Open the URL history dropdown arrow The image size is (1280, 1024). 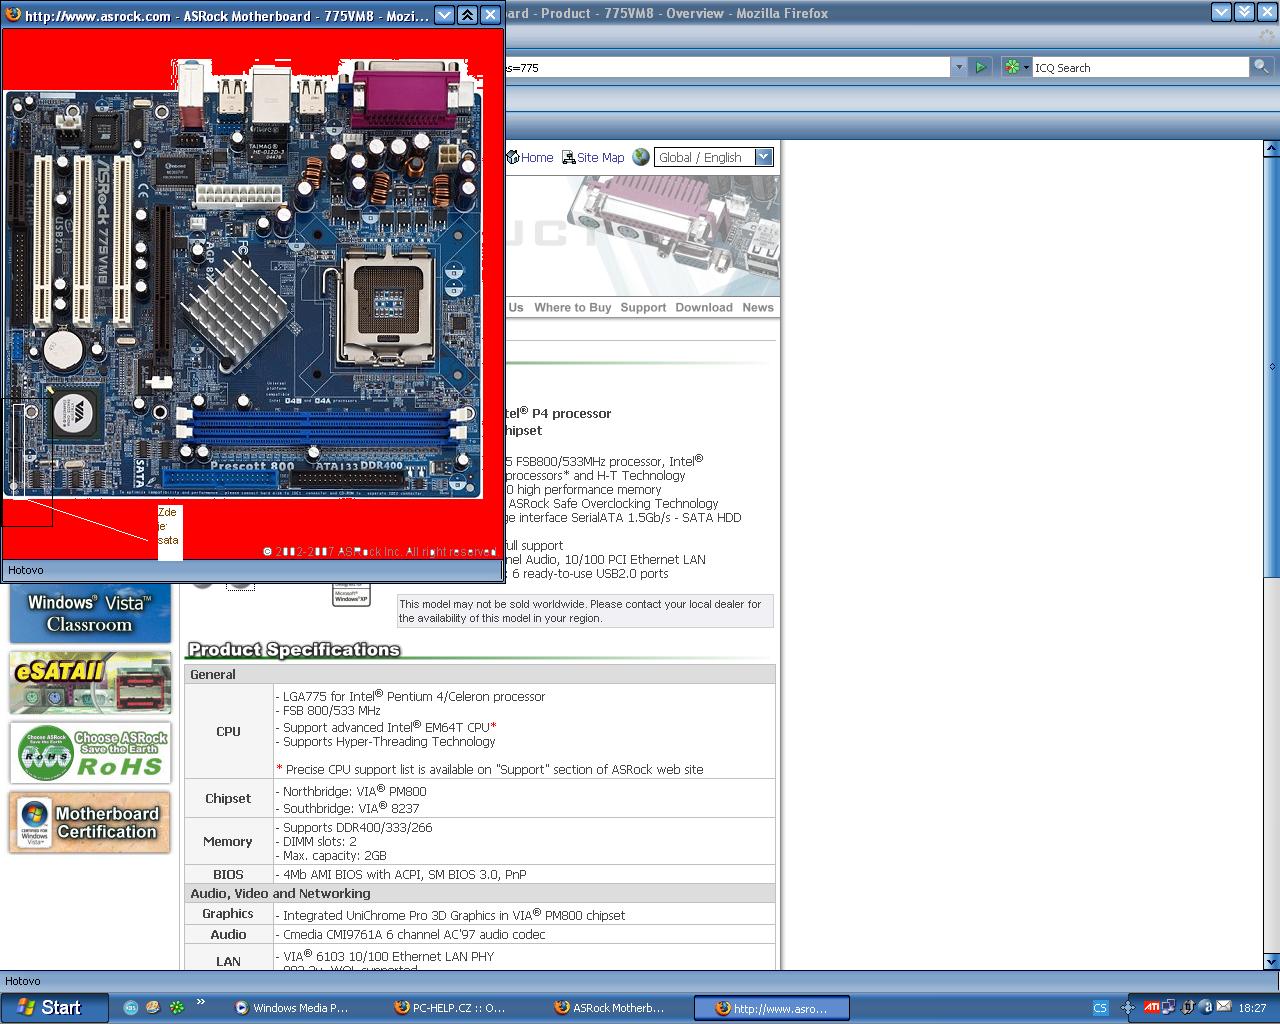959,67
